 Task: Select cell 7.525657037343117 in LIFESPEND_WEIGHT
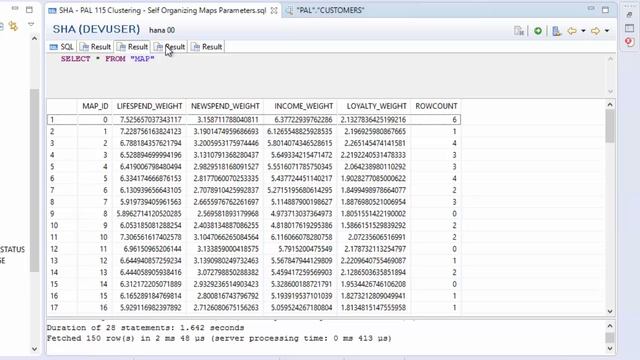149,120
